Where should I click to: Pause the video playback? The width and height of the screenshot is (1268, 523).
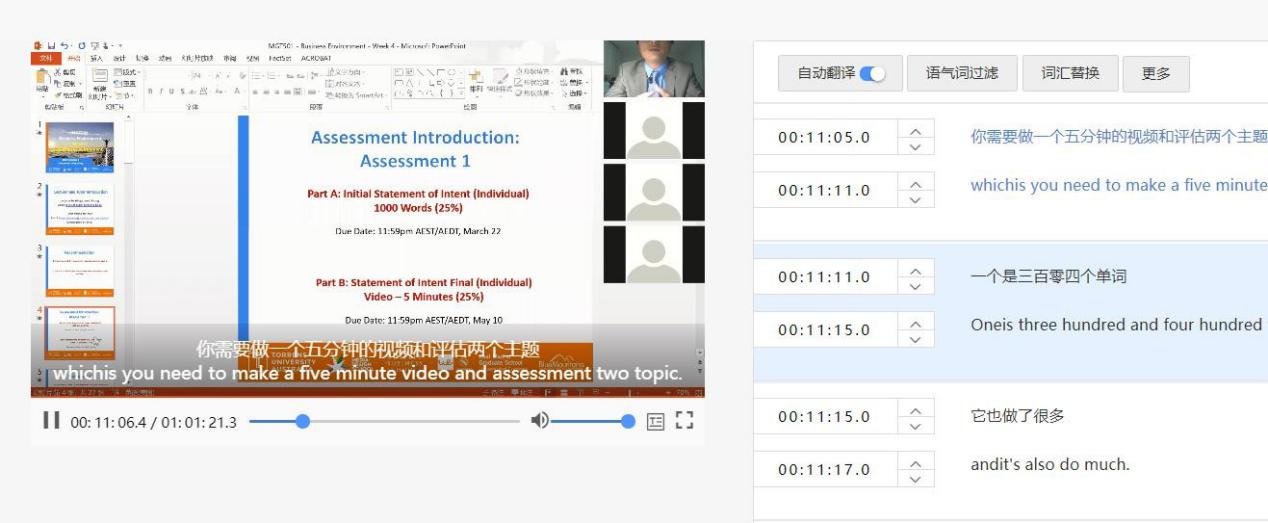click(51, 421)
